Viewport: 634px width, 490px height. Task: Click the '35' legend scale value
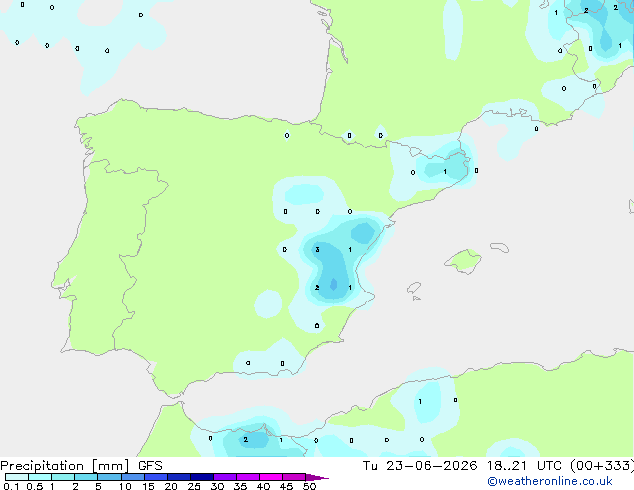pyautogui.click(x=240, y=486)
